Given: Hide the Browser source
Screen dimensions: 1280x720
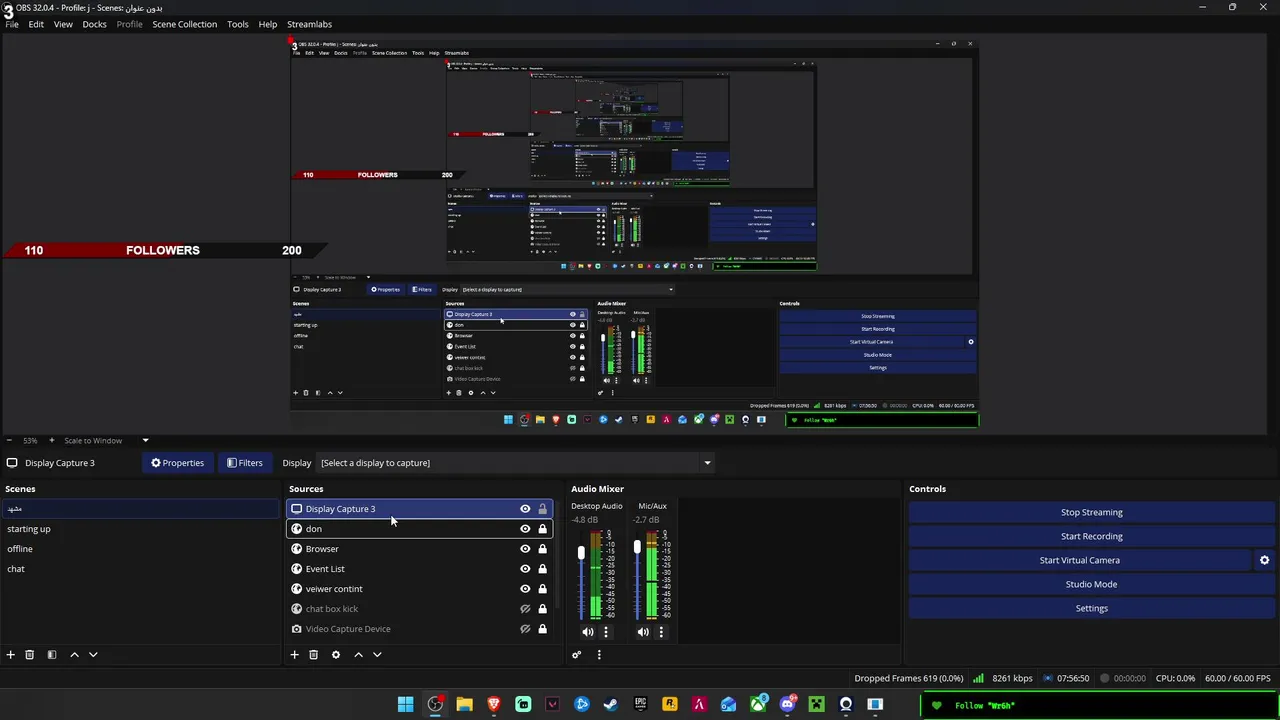Looking at the screenshot, I should pos(525,549).
